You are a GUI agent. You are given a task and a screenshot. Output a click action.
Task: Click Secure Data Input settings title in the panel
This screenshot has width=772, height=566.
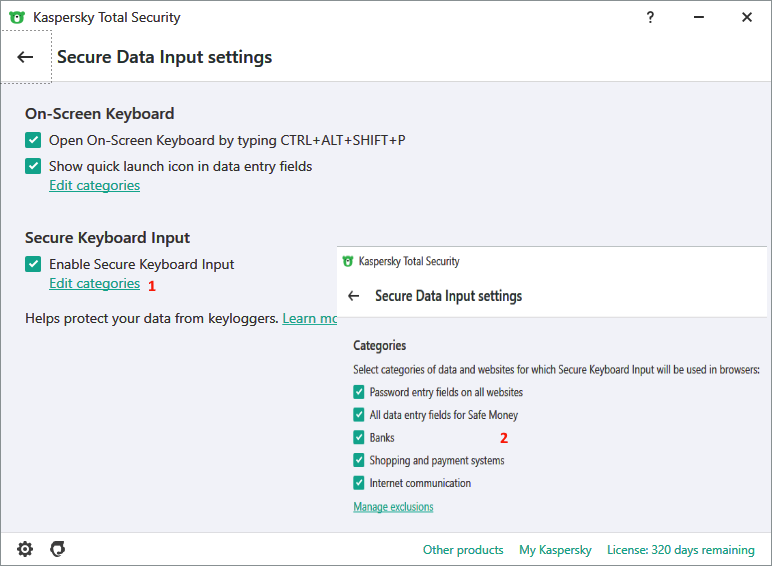pos(449,296)
